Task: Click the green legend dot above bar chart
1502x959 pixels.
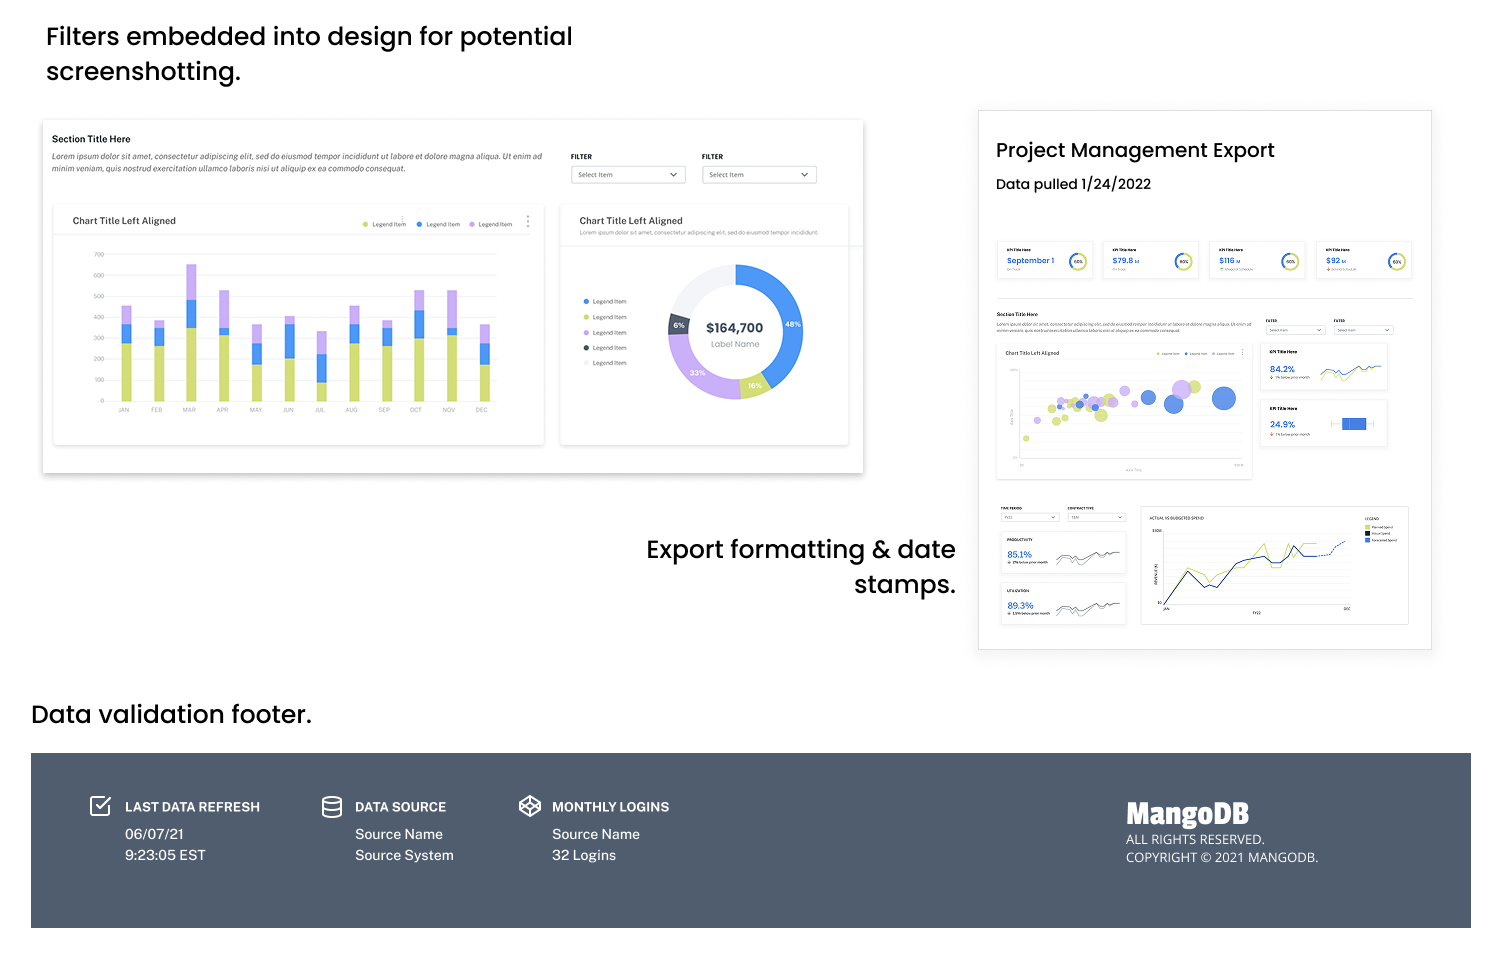Action: tap(365, 224)
